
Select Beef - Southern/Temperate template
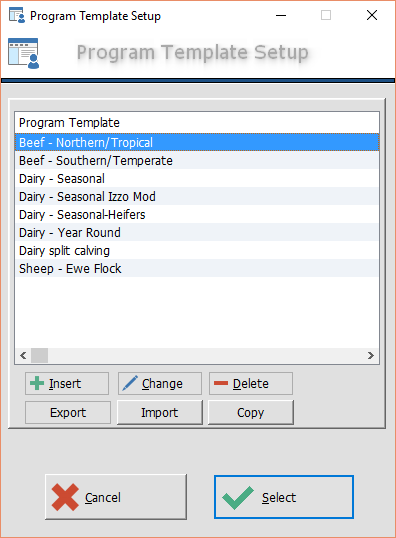point(197,161)
